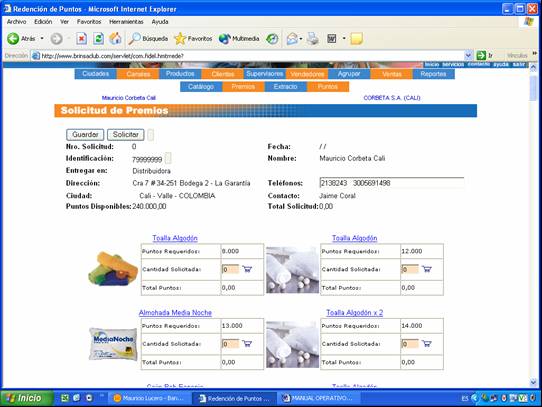Screen dimensions: 542x407
Task: Click the ayuda link in top header
Action: click(x=501, y=64)
